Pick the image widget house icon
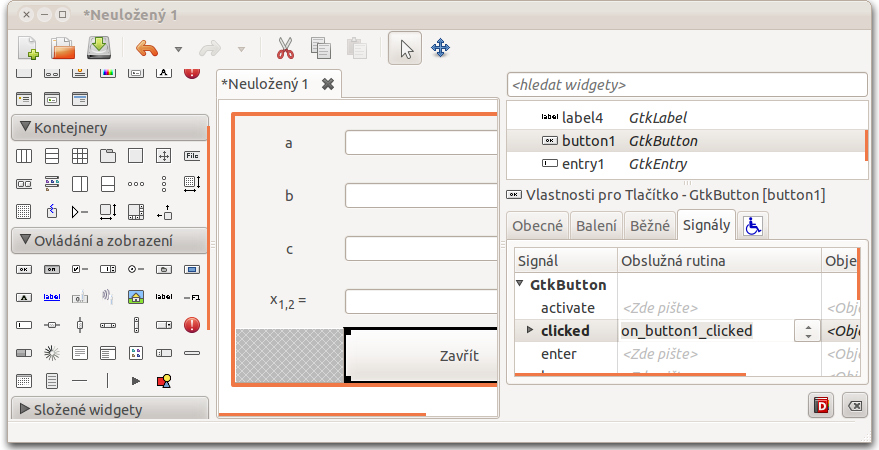 click(136, 297)
